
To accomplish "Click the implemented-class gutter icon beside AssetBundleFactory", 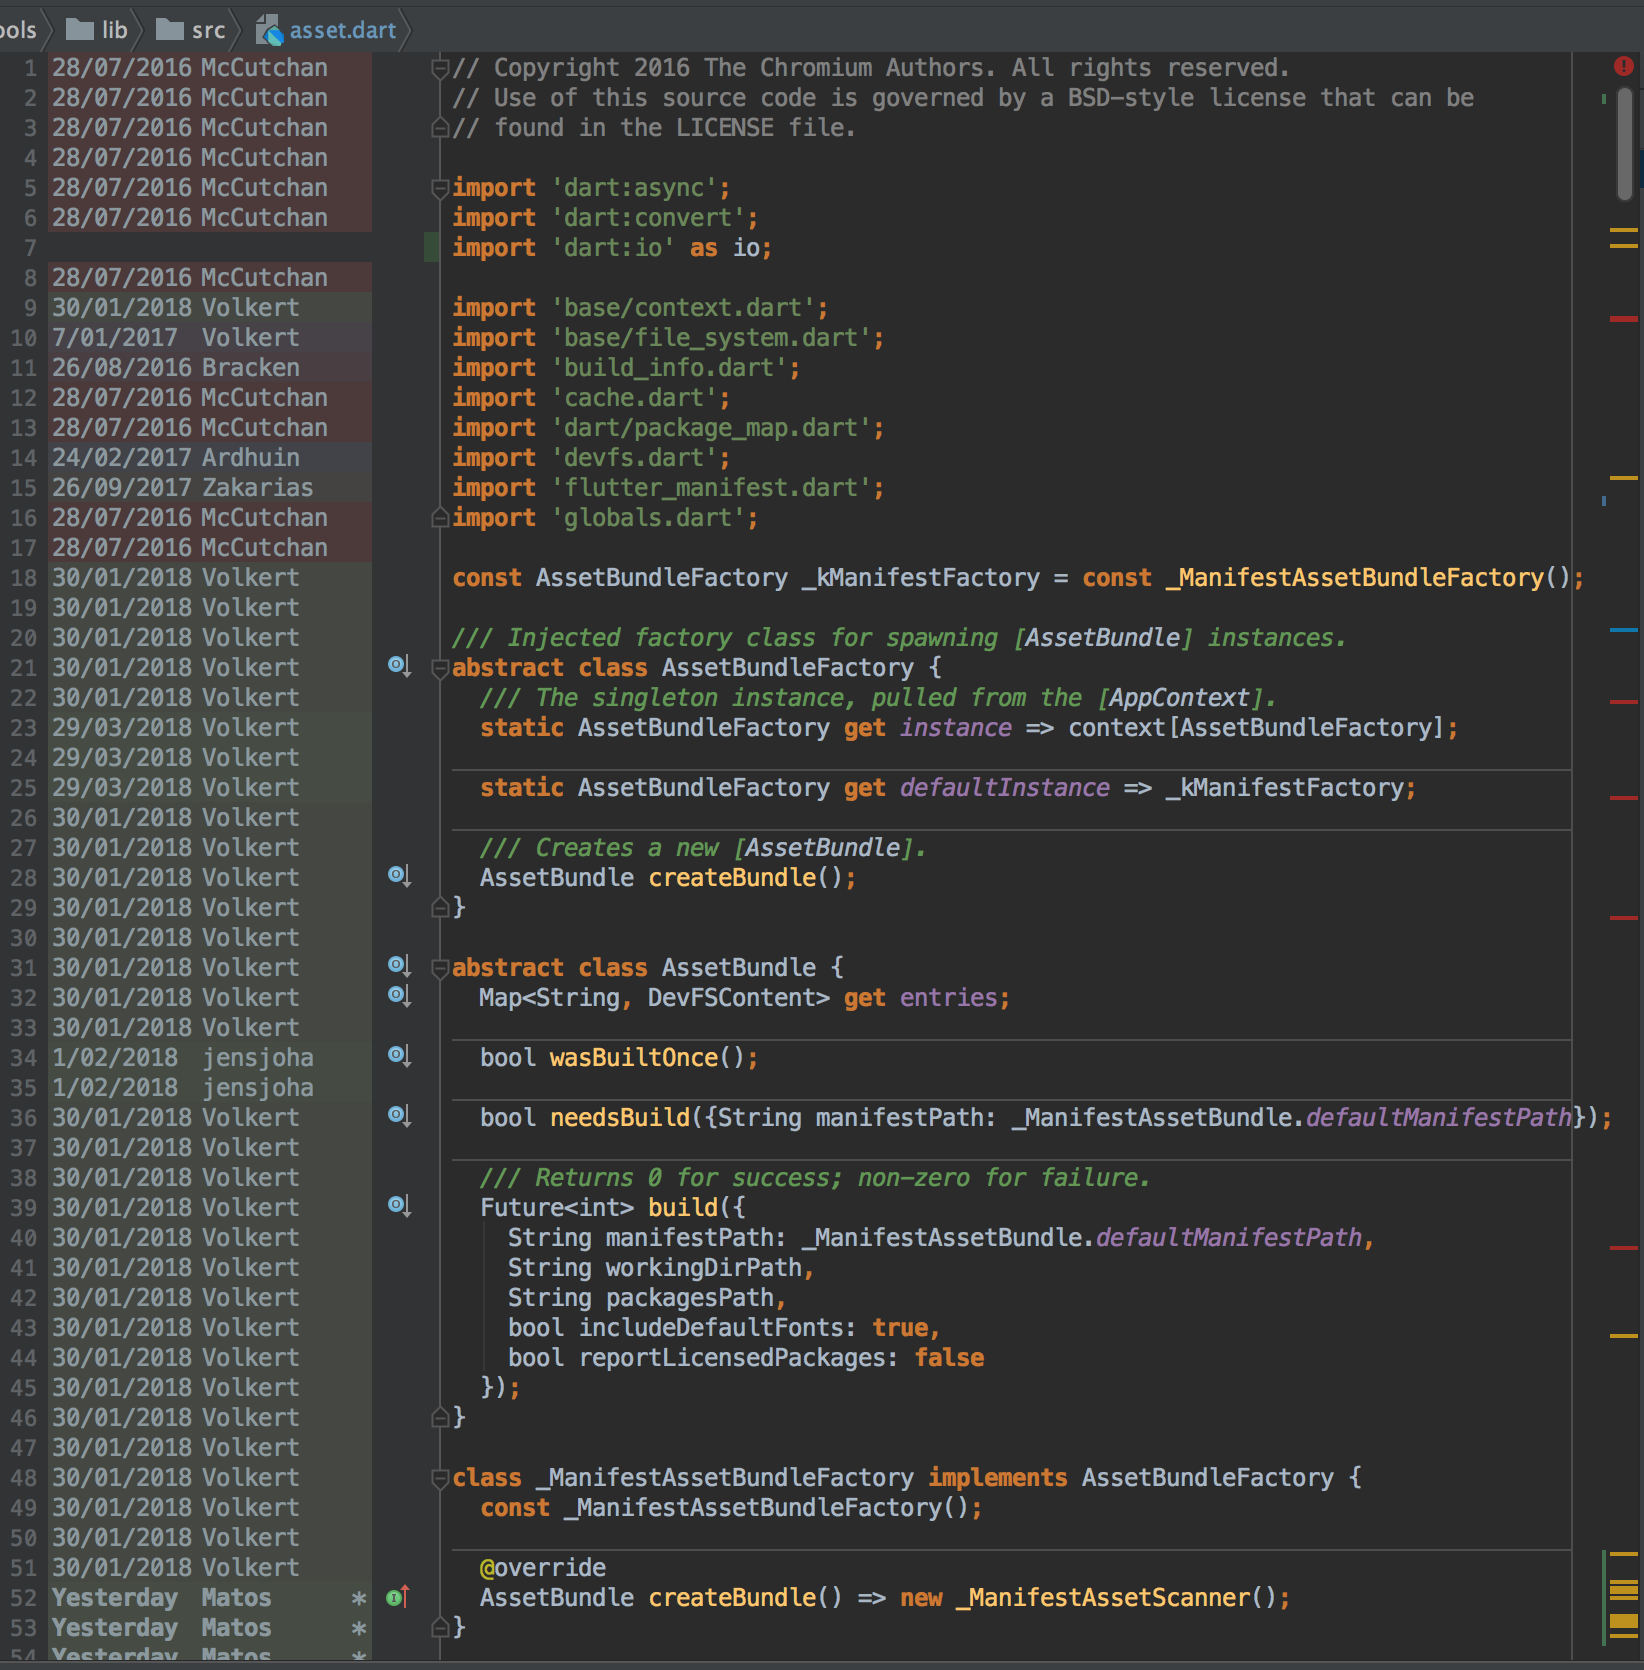I will click(399, 666).
